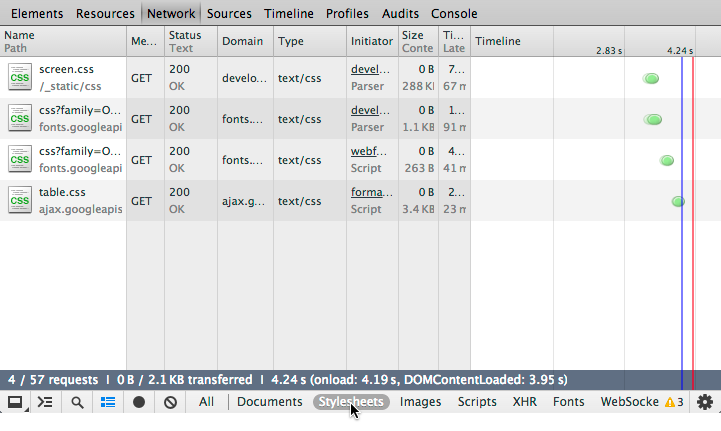This screenshot has width=721, height=431.
Task: Sort by the Size column header
Action: pos(418,41)
